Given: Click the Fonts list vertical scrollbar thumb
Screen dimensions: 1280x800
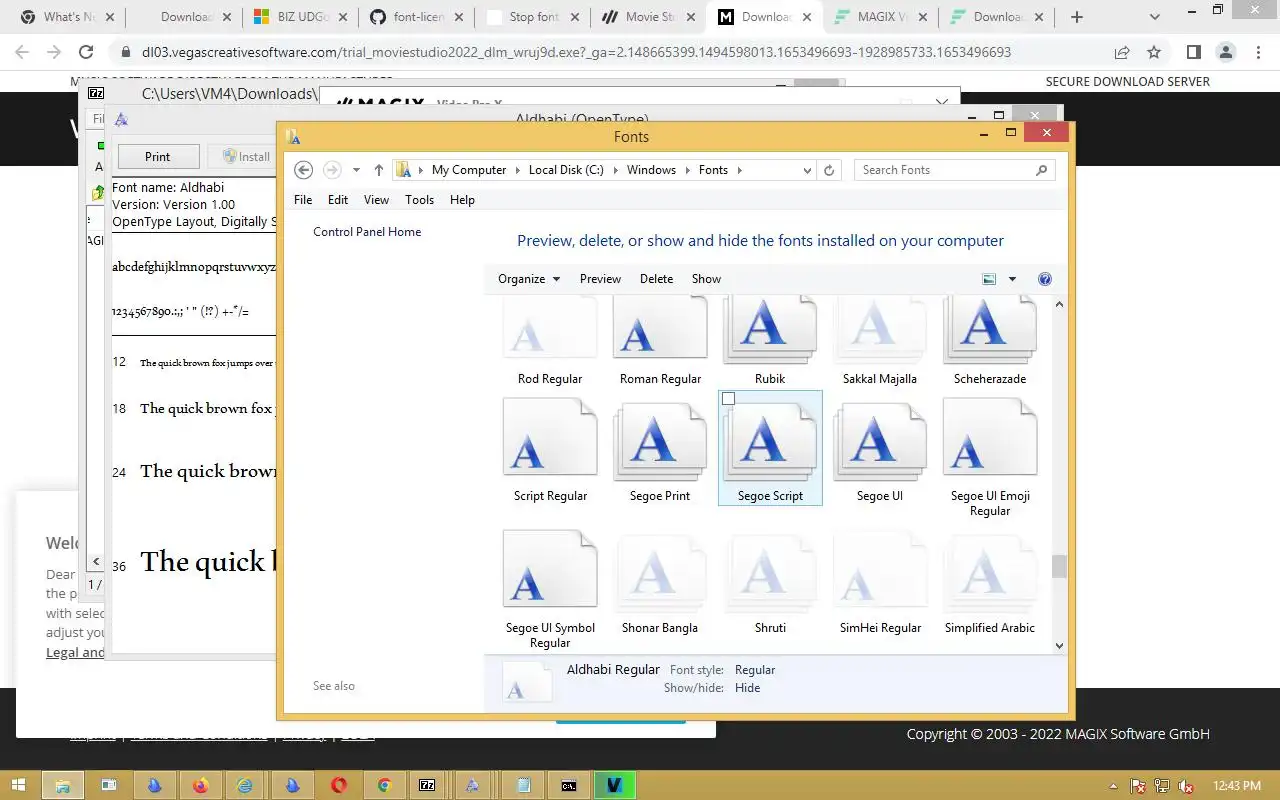Looking at the screenshot, I should pos(1059,566).
